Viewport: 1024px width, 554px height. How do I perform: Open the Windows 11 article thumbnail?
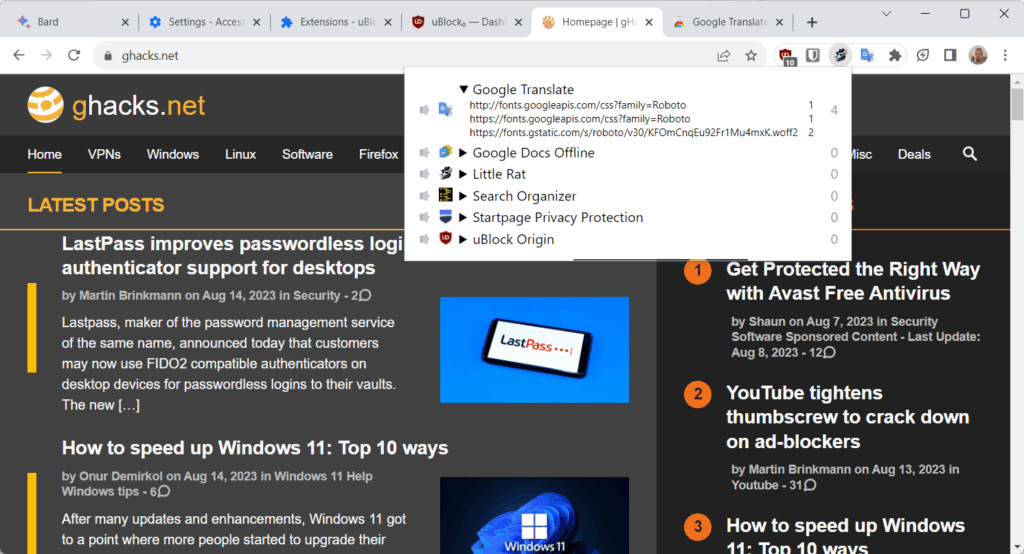pyautogui.click(x=534, y=515)
